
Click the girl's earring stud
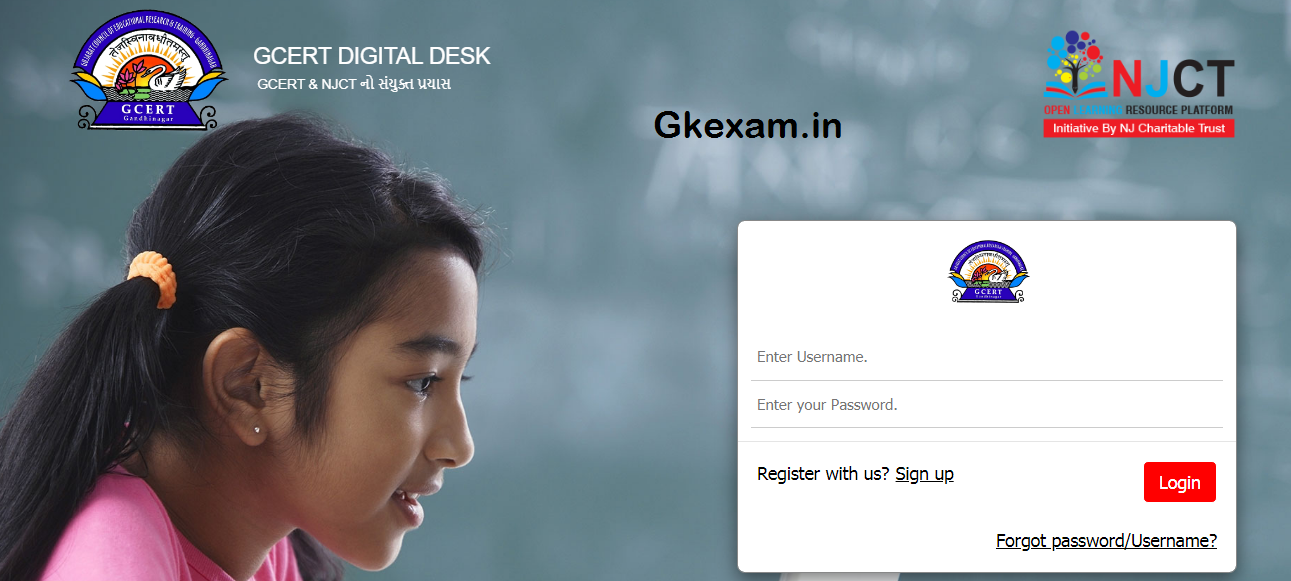pyautogui.click(x=256, y=430)
